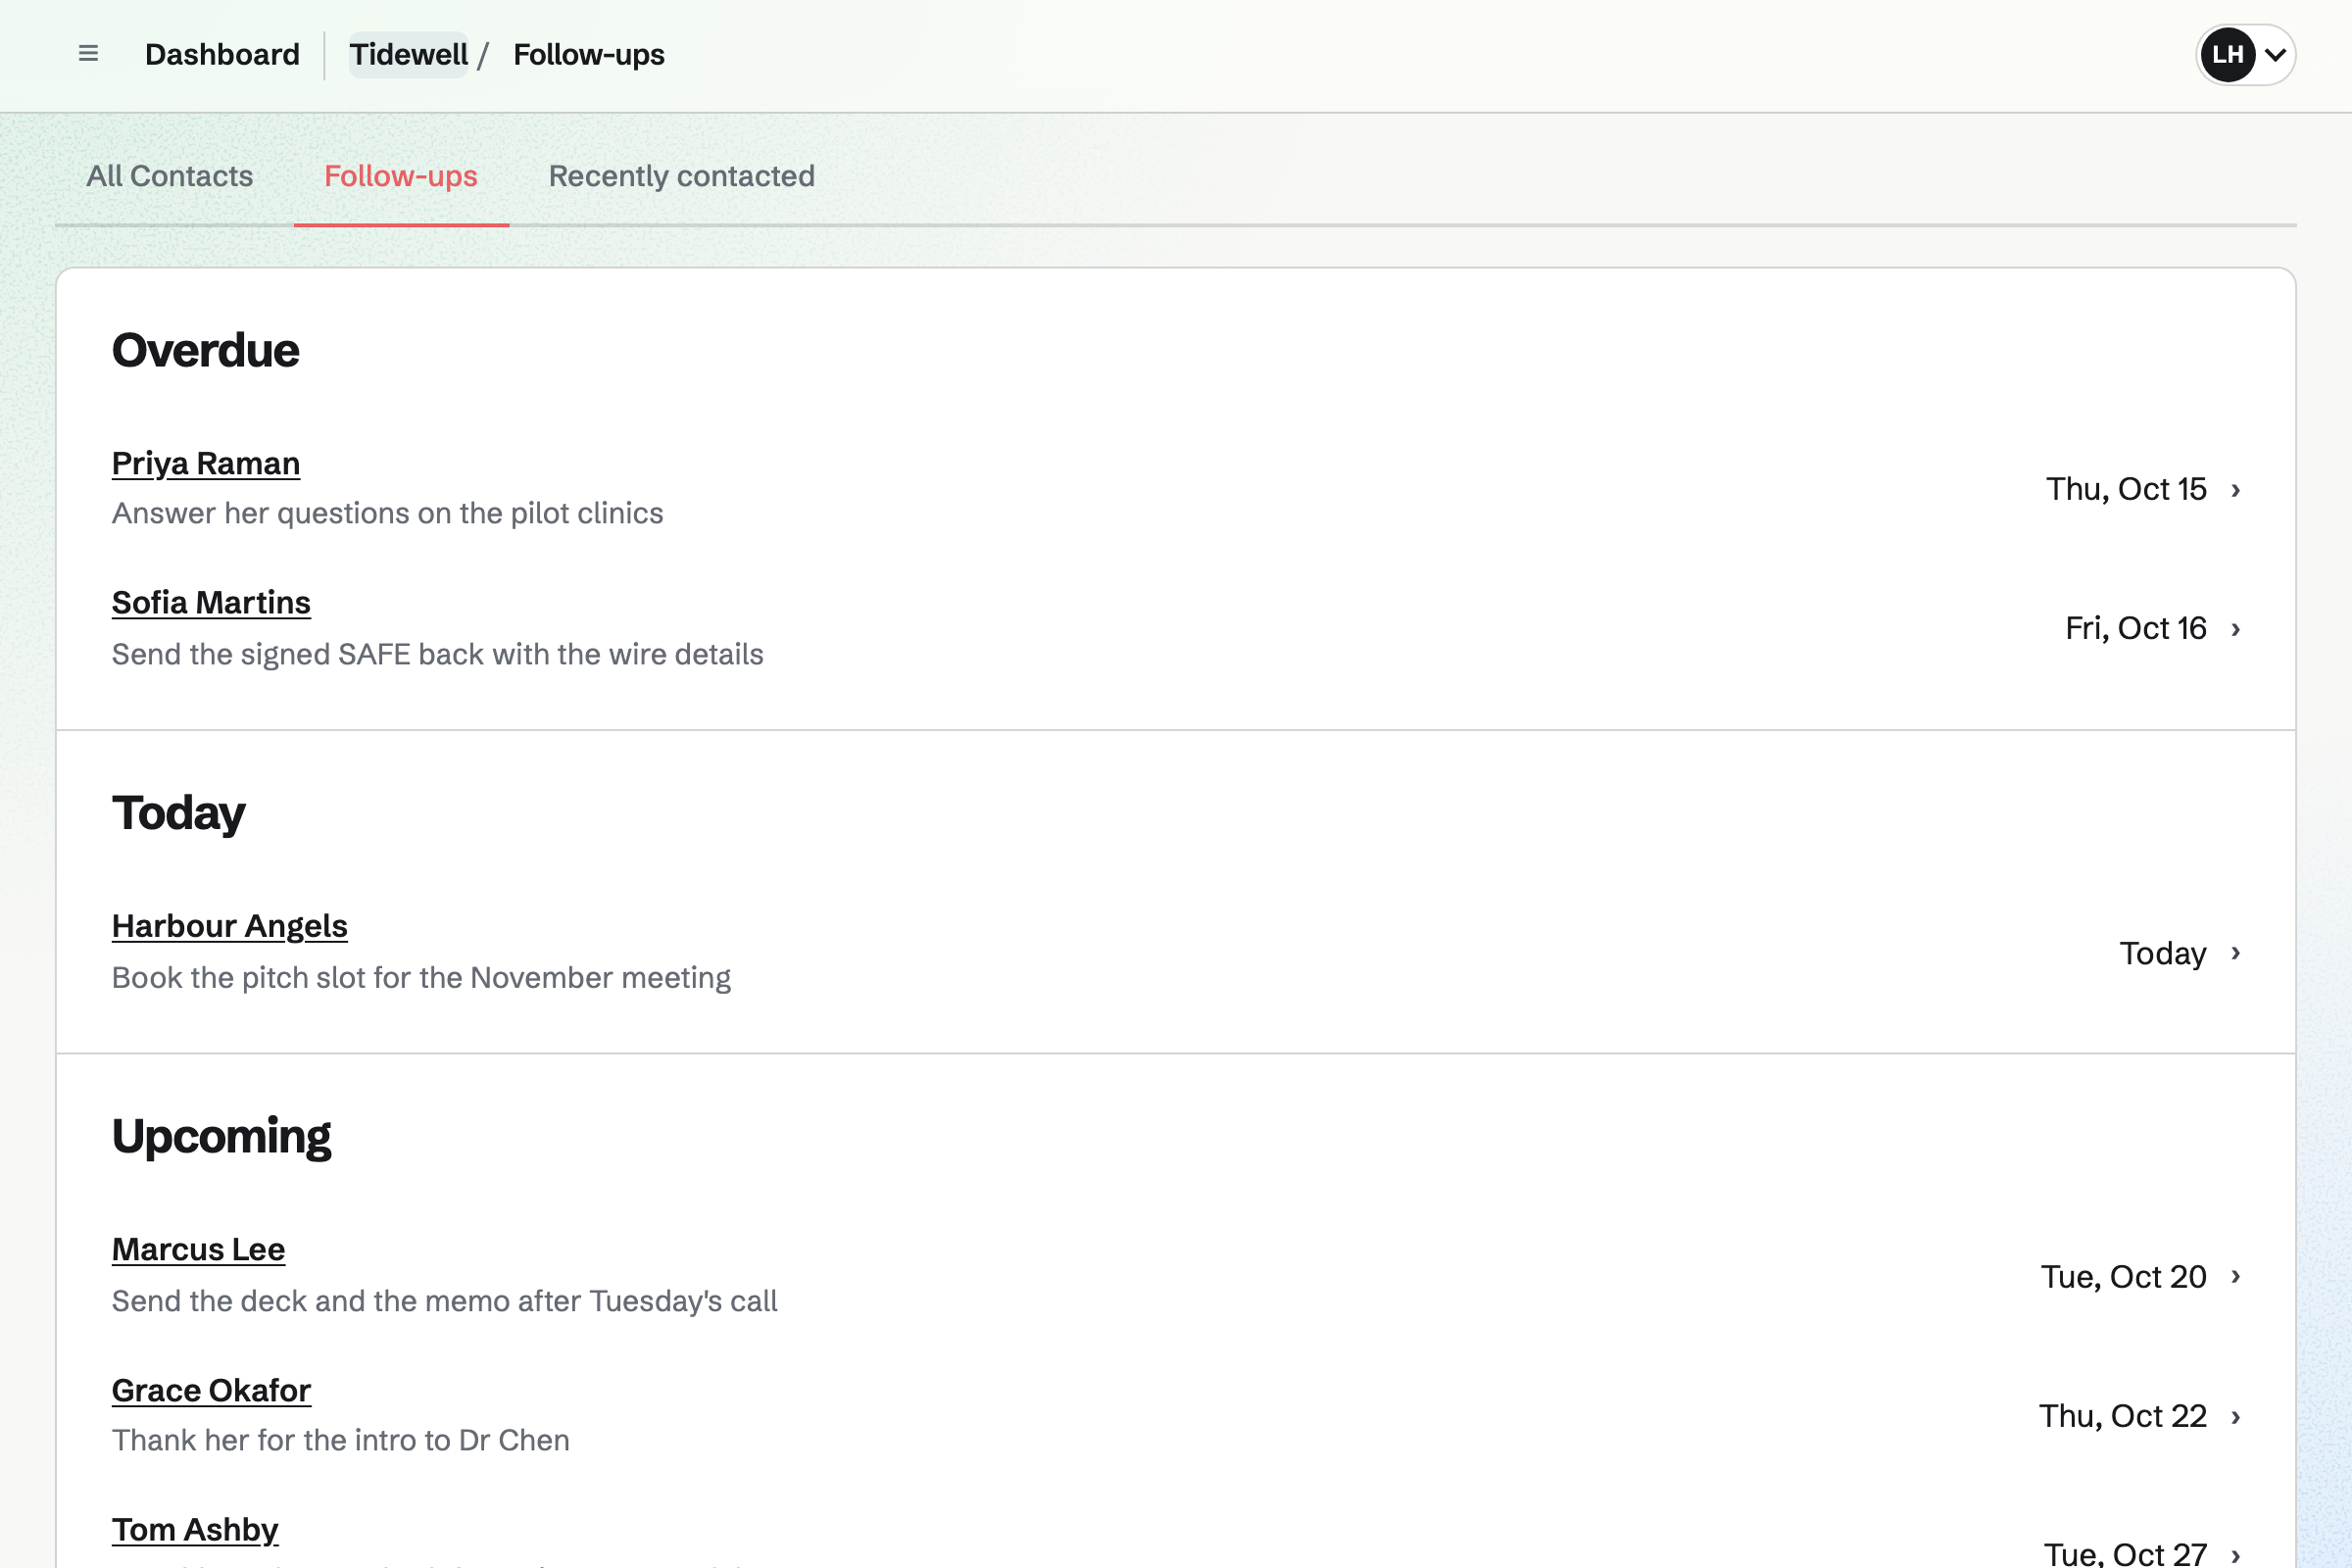The height and width of the screenshot is (1568, 2352).
Task: Open Grace Okafor's contact
Action: pos(212,1390)
